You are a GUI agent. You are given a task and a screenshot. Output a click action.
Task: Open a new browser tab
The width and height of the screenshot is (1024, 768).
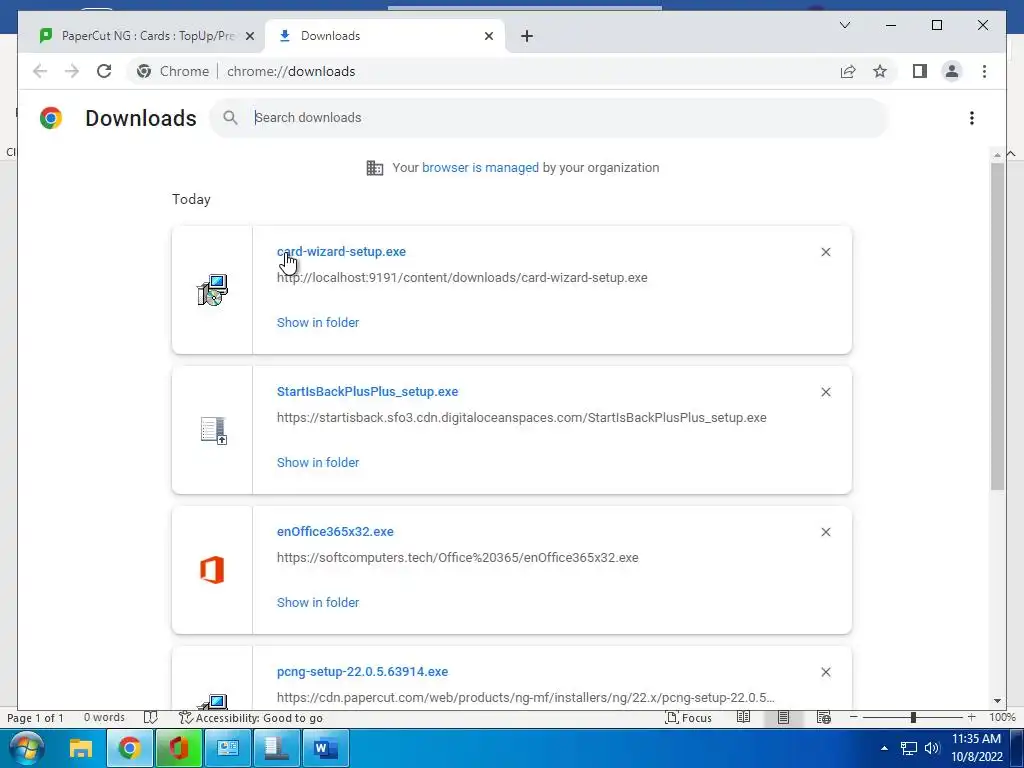[x=527, y=36]
